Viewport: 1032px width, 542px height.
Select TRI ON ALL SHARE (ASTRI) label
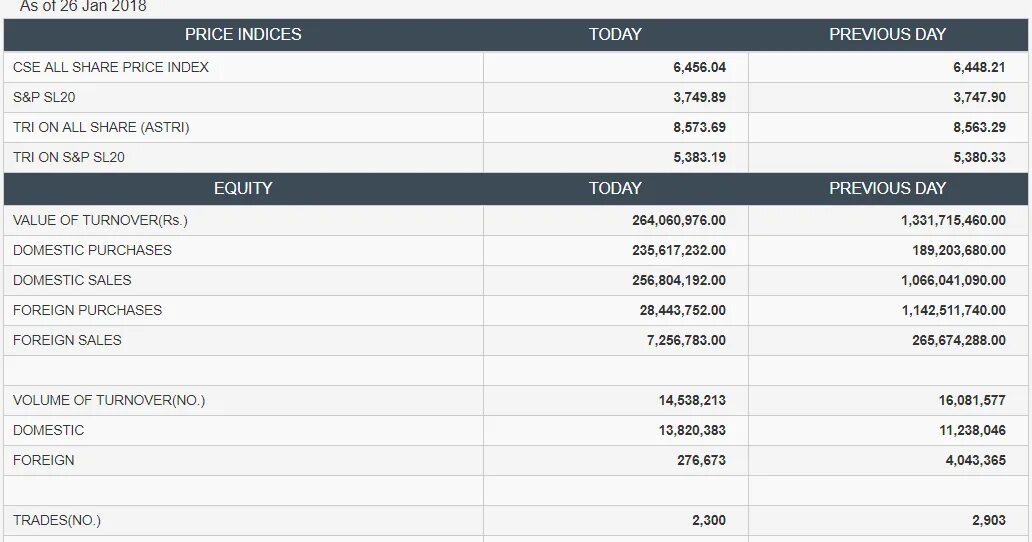coord(101,127)
